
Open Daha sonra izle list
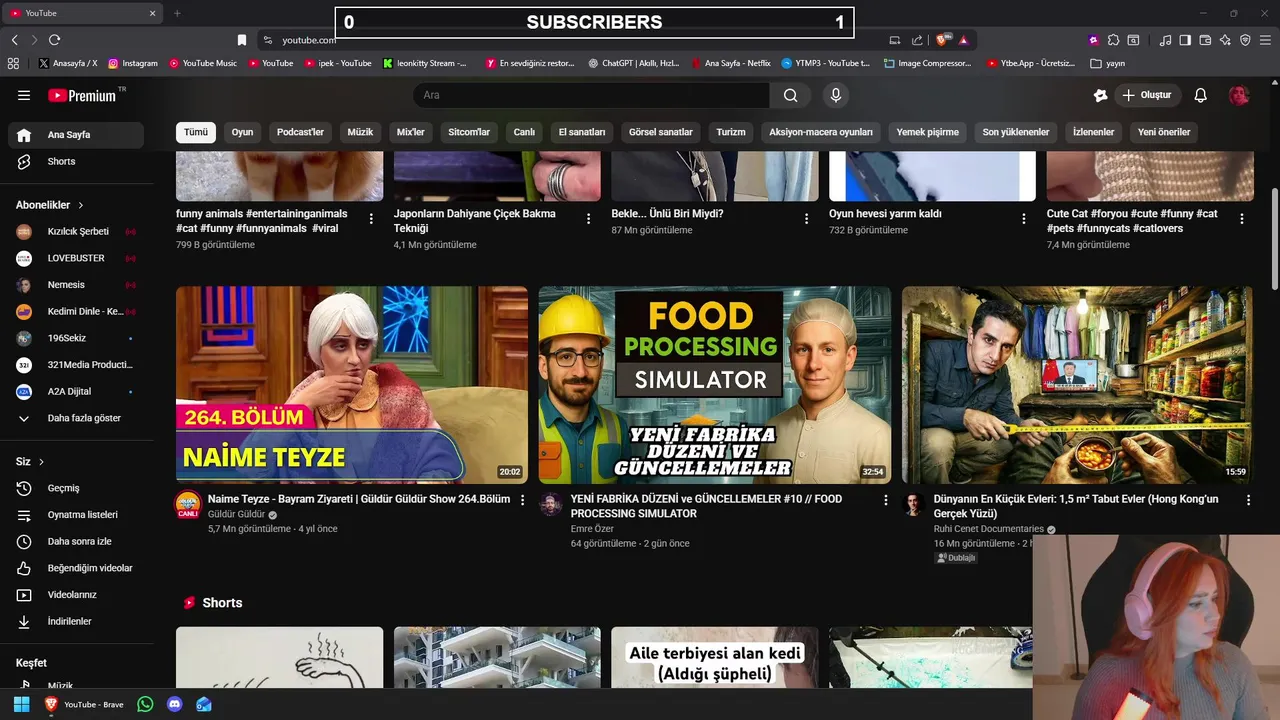[x=76, y=541]
